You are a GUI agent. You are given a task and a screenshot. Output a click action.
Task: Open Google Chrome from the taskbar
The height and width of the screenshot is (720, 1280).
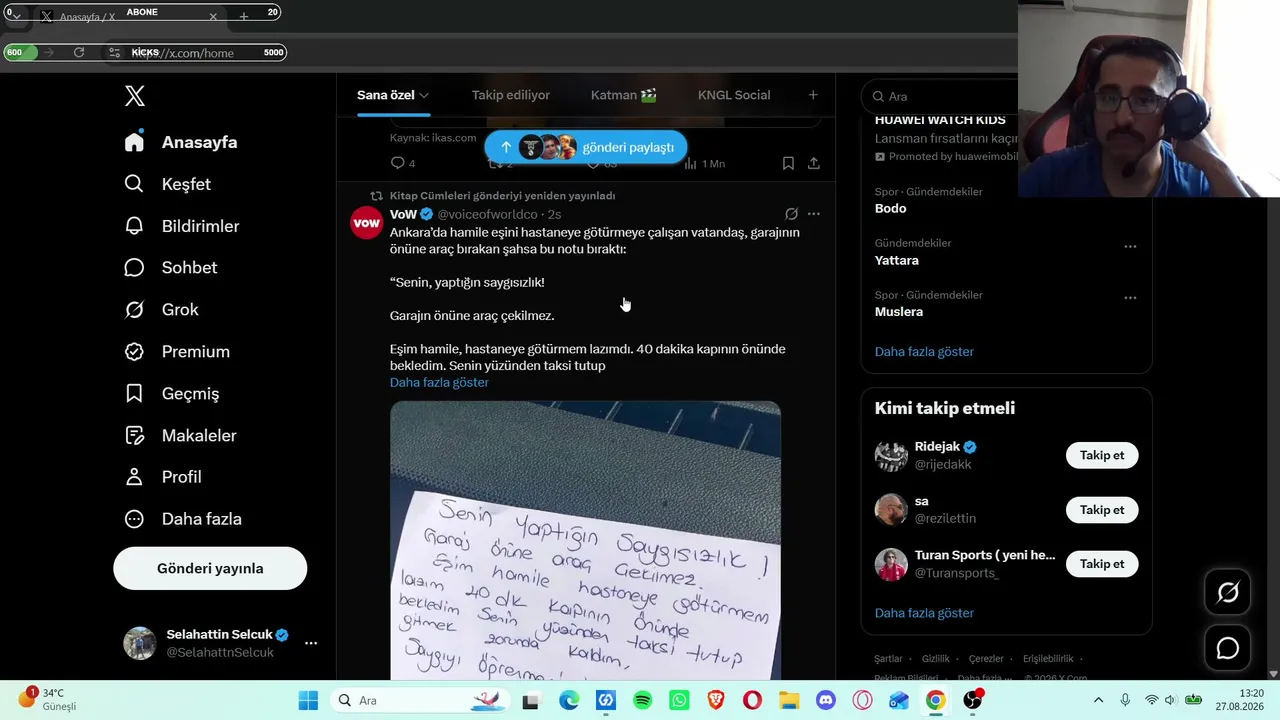pyautogui.click(x=935, y=700)
